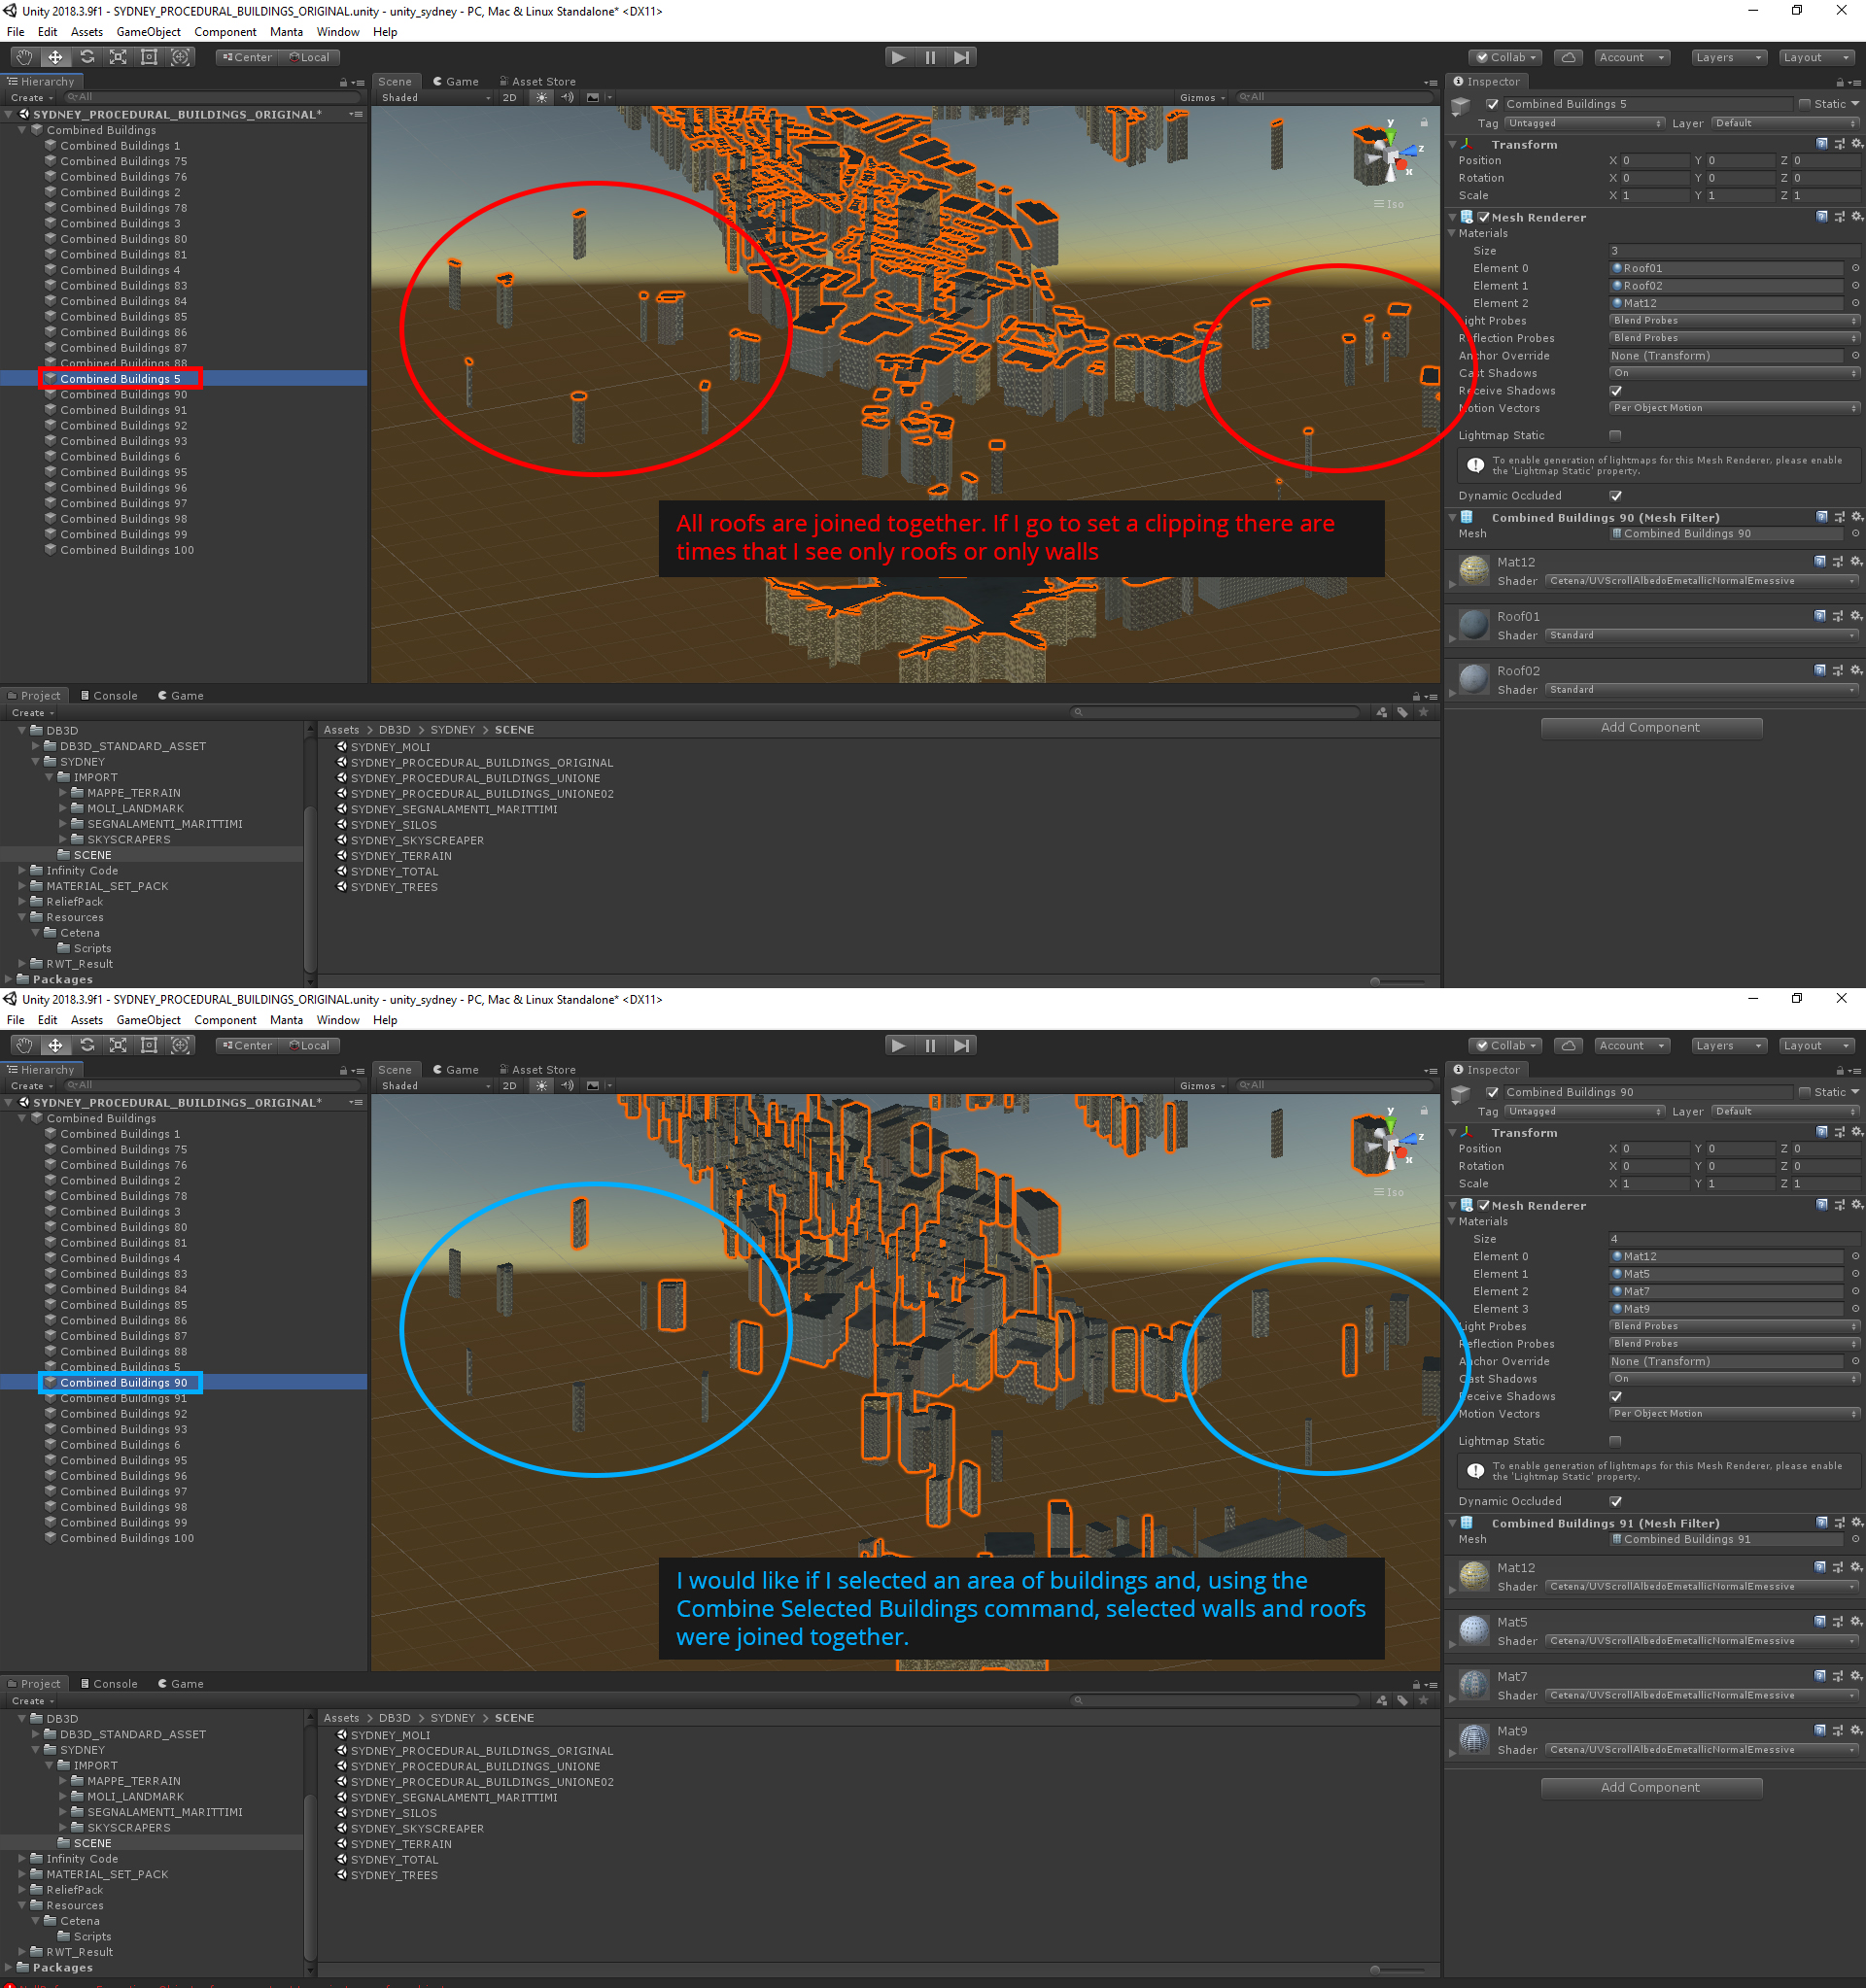
Task: Pick object for Element 0 Roof01 slot
Action: [x=1855, y=268]
